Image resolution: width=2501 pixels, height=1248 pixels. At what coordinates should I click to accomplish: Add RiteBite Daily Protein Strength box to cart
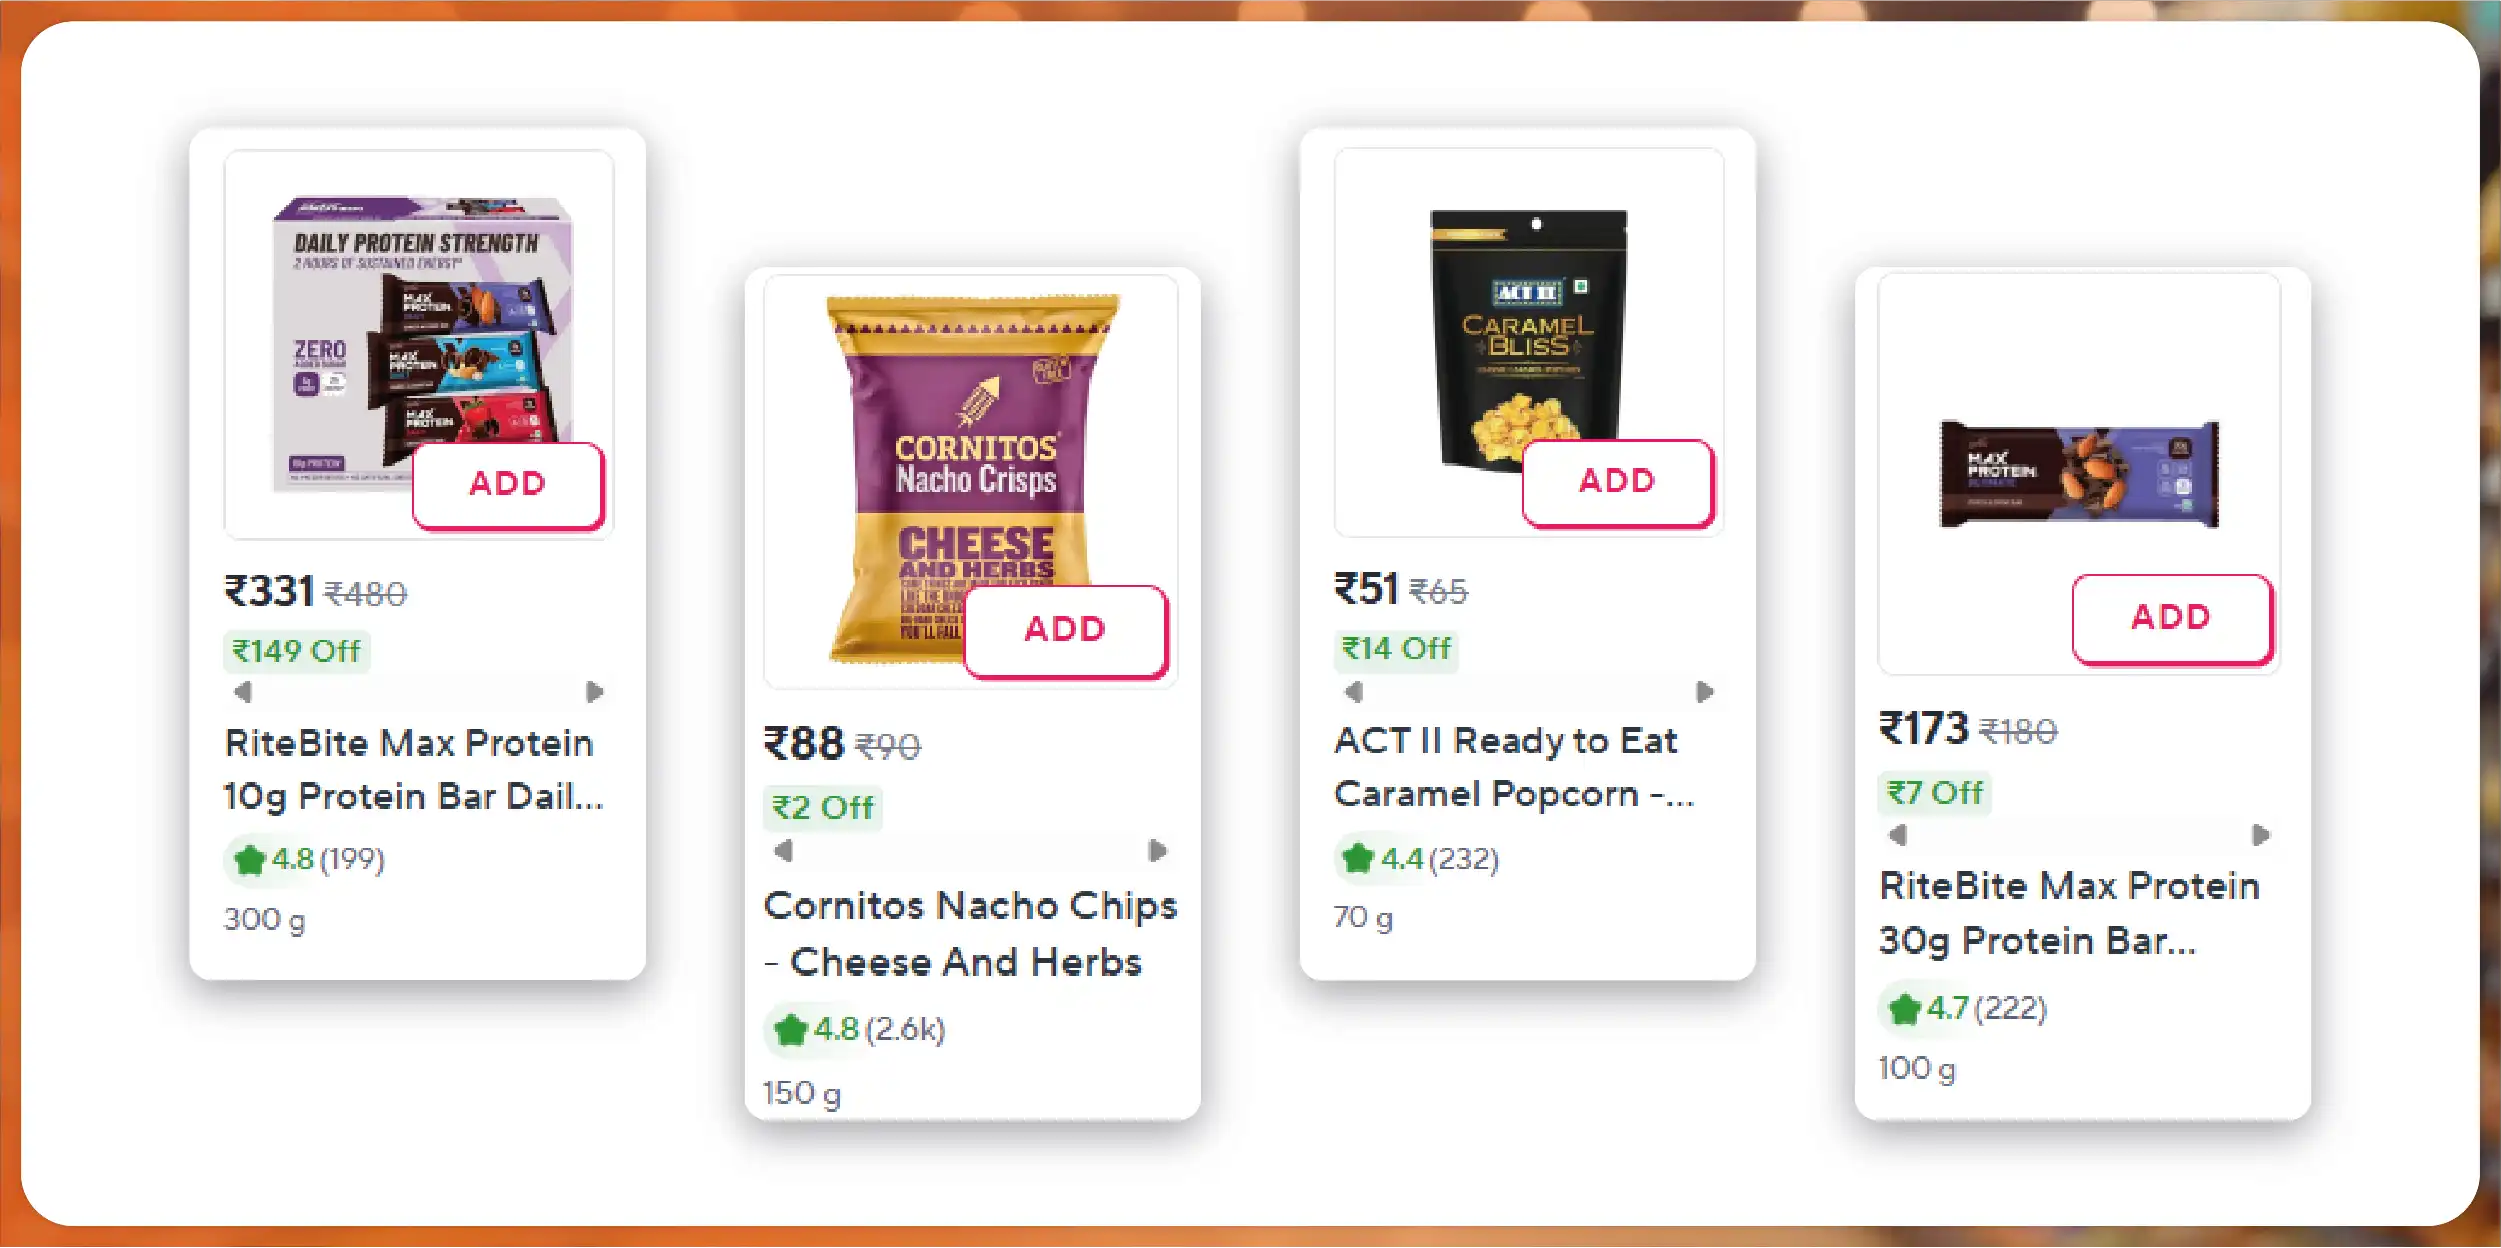pos(508,484)
